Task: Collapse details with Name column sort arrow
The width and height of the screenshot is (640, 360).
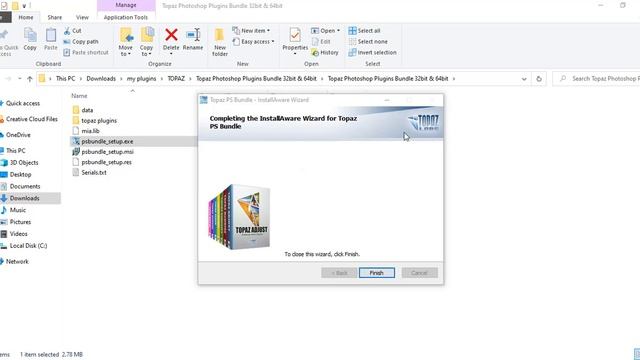Action: point(132,91)
